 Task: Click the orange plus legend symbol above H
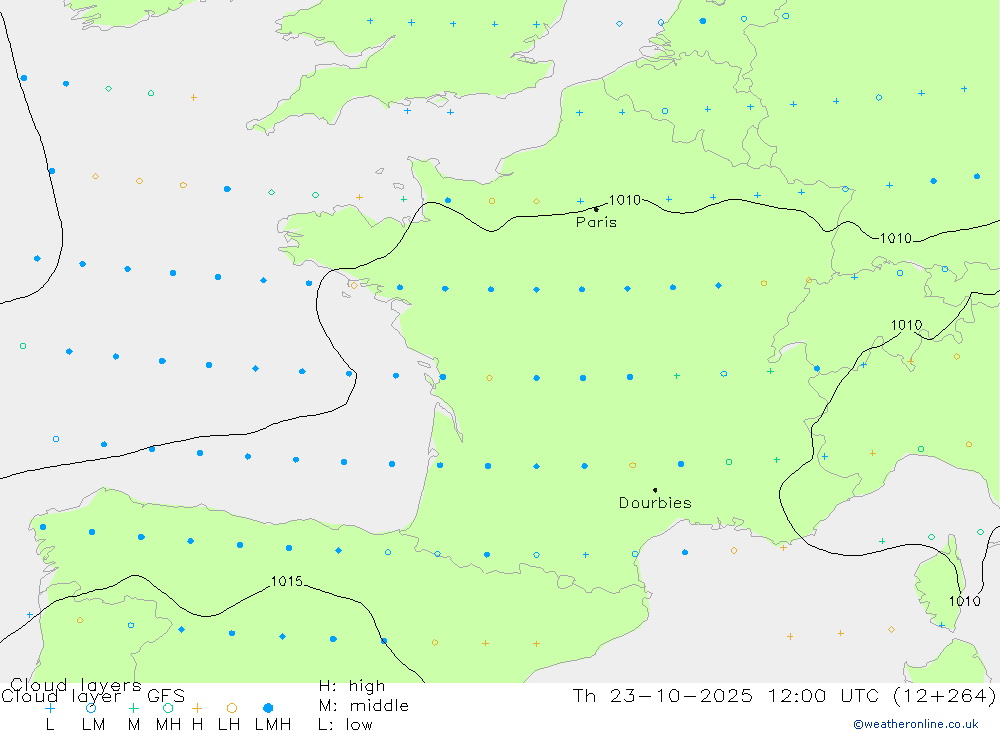click(197, 708)
